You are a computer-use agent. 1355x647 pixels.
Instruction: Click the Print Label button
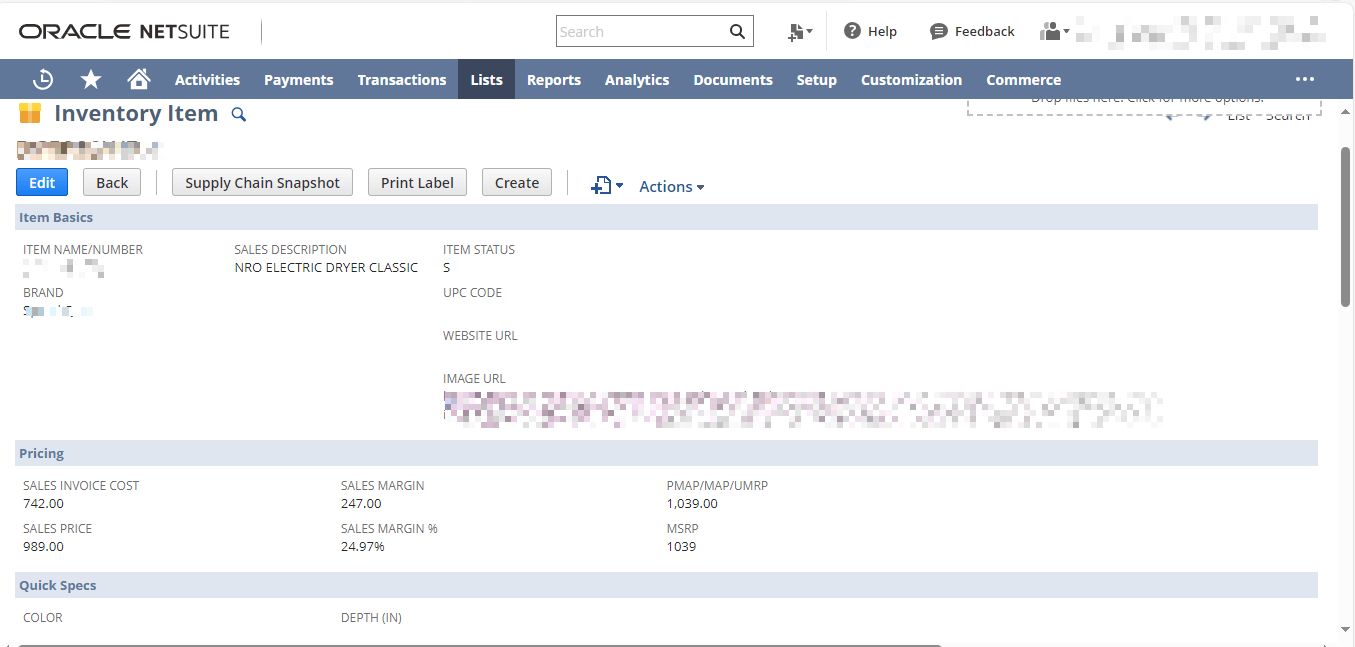click(x=417, y=182)
